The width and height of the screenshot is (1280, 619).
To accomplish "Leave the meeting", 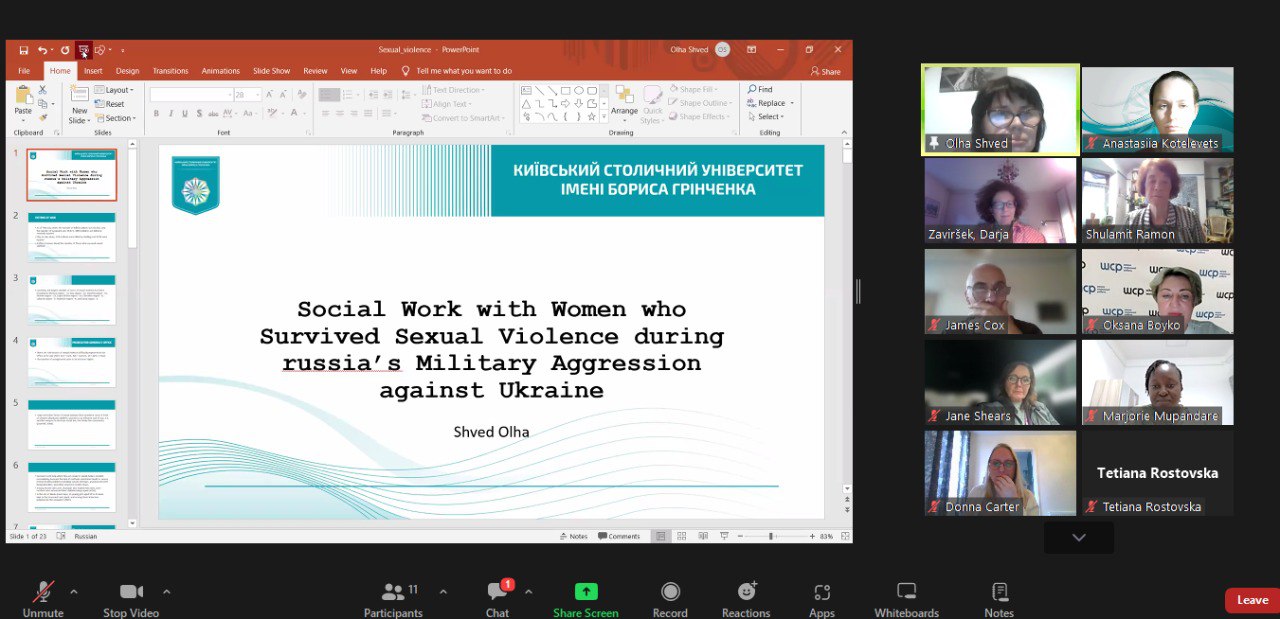I will pyautogui.click(x=1251, y=600).
